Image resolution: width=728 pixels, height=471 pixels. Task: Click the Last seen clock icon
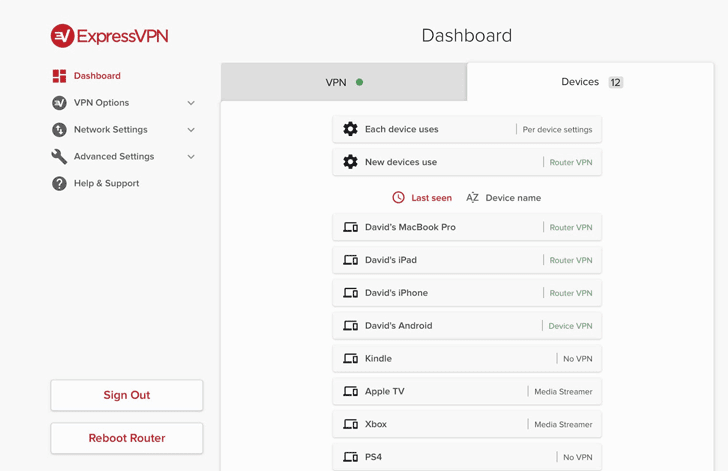click(x=398, y=198)
